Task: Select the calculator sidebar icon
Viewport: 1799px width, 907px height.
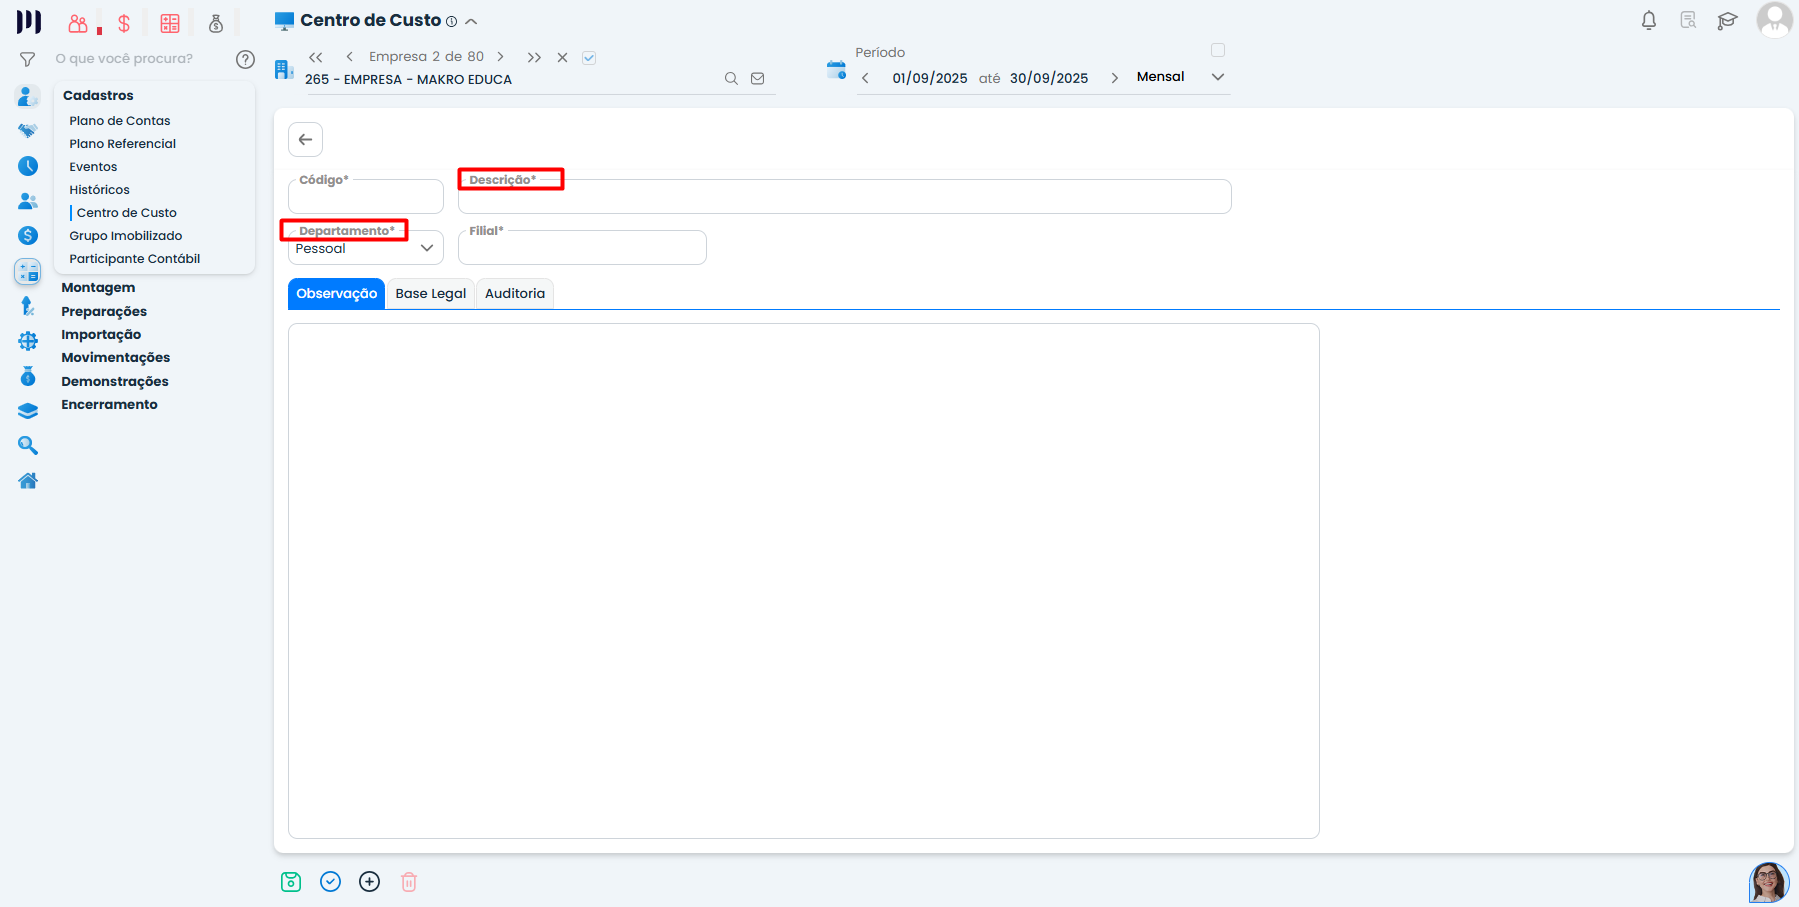Action: 28,271
